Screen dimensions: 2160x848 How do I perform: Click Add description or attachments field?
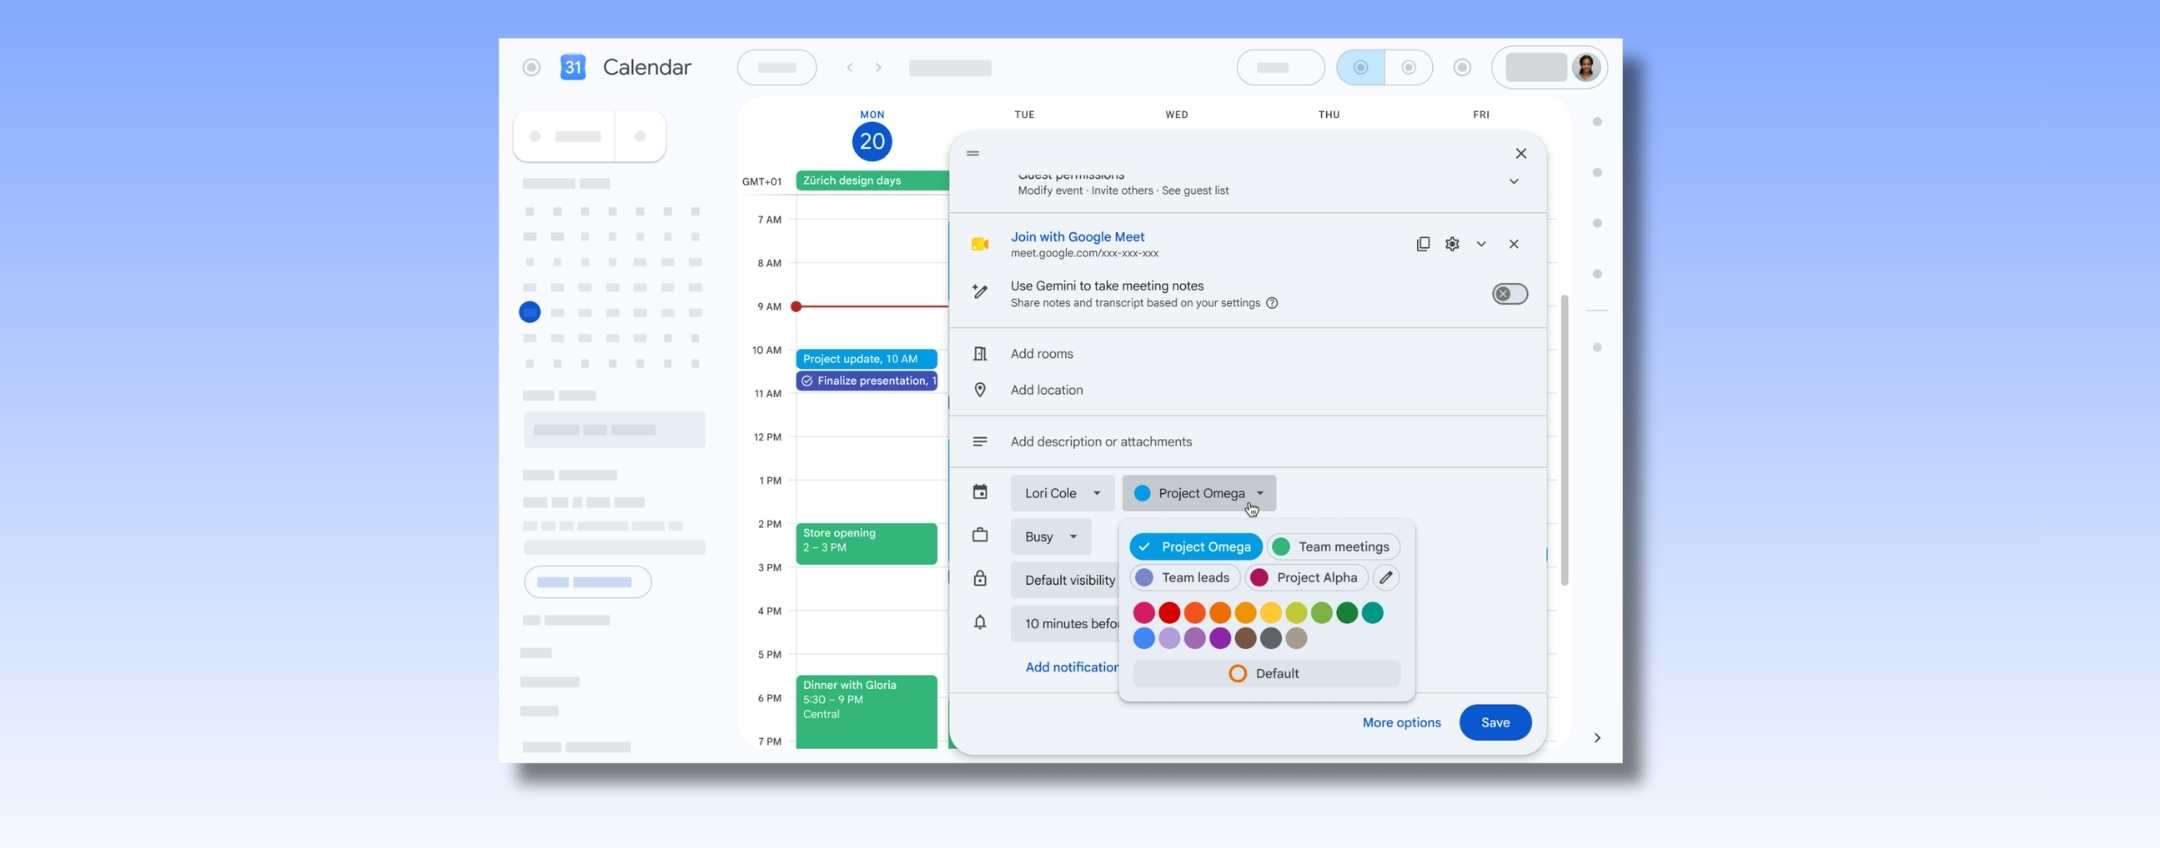pos(1101,442)
